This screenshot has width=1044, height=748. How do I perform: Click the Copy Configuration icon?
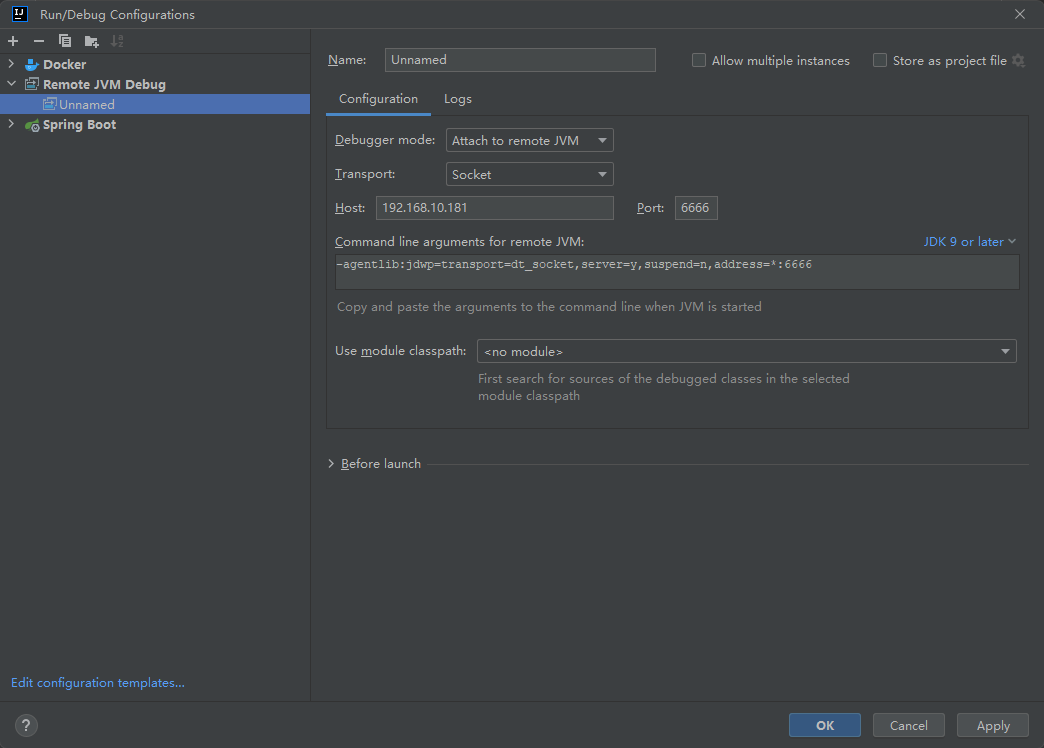(x=65, y=41)
